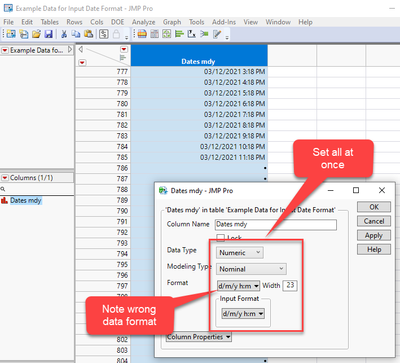Click the Save floppy disk icon
Screen dimensions: 400x363
tap(49, 34)
